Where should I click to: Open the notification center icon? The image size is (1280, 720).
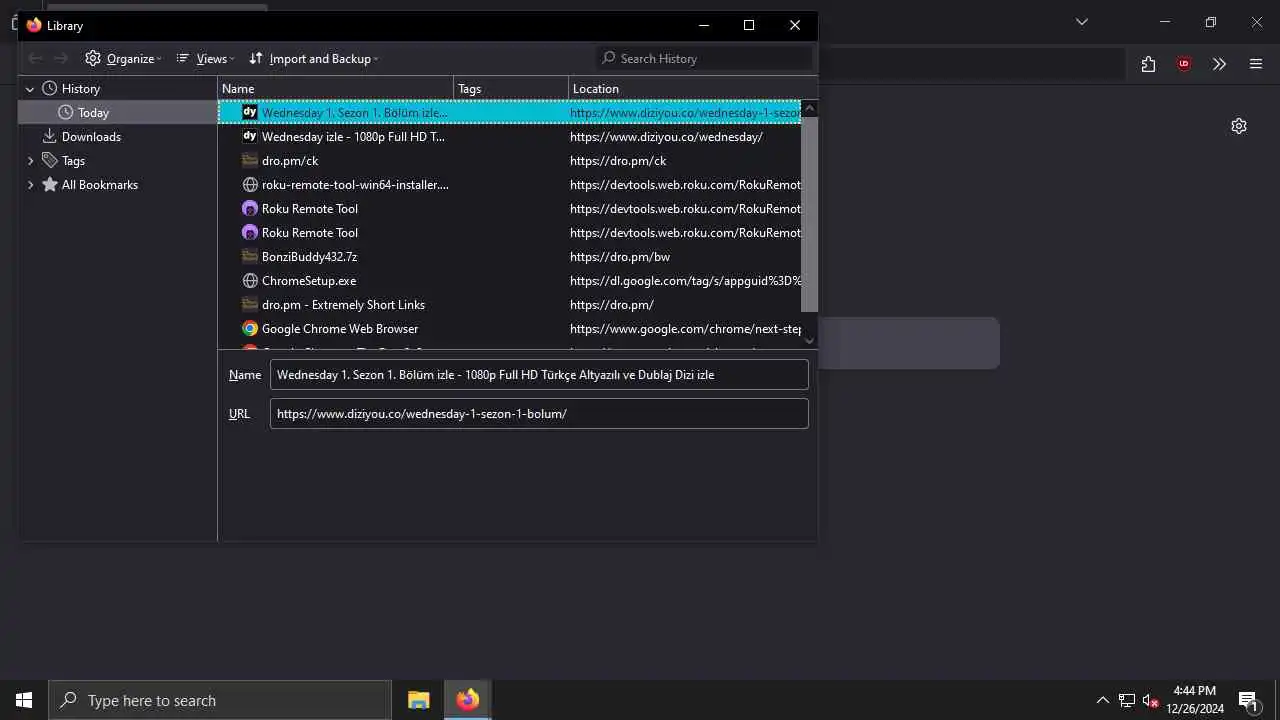(1248, 700)
